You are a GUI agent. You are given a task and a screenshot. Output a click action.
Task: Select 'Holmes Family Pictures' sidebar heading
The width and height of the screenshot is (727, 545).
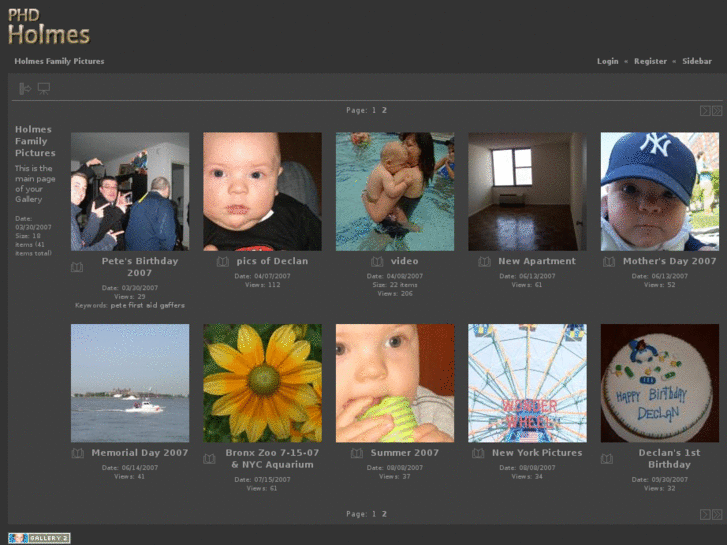(x=35, y=141)
